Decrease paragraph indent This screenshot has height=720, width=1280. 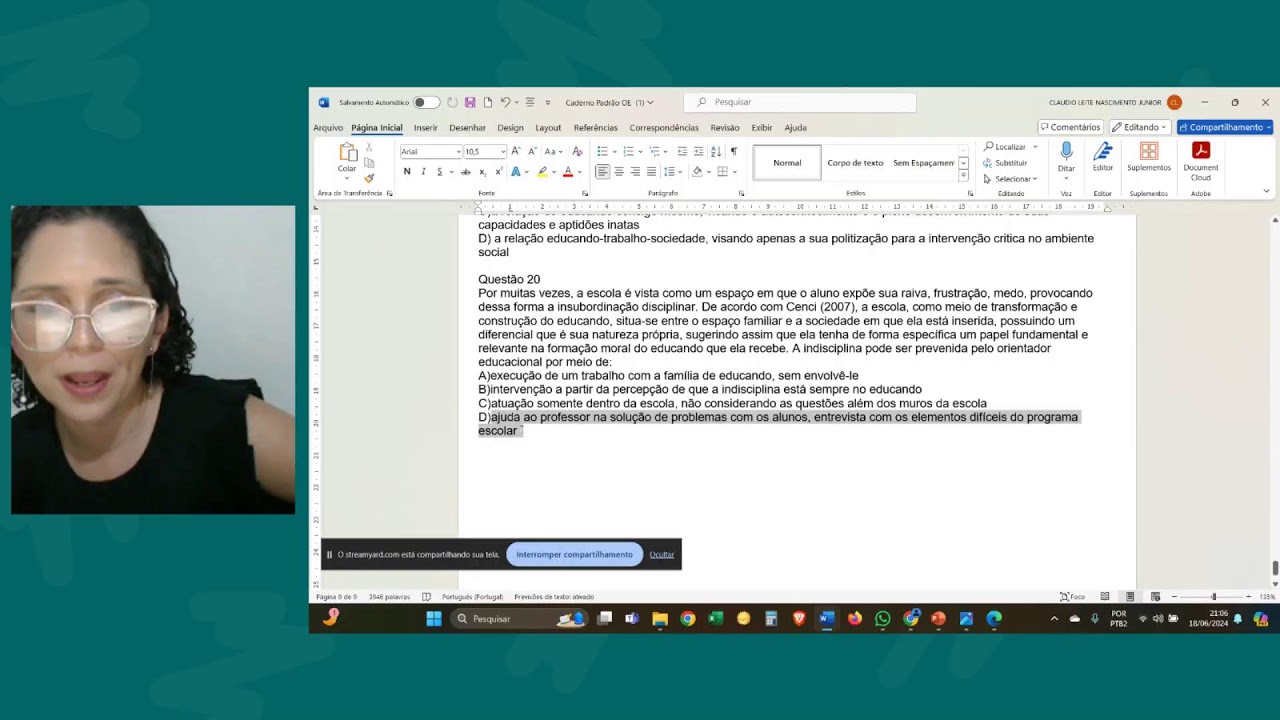[x=682, y=151]
